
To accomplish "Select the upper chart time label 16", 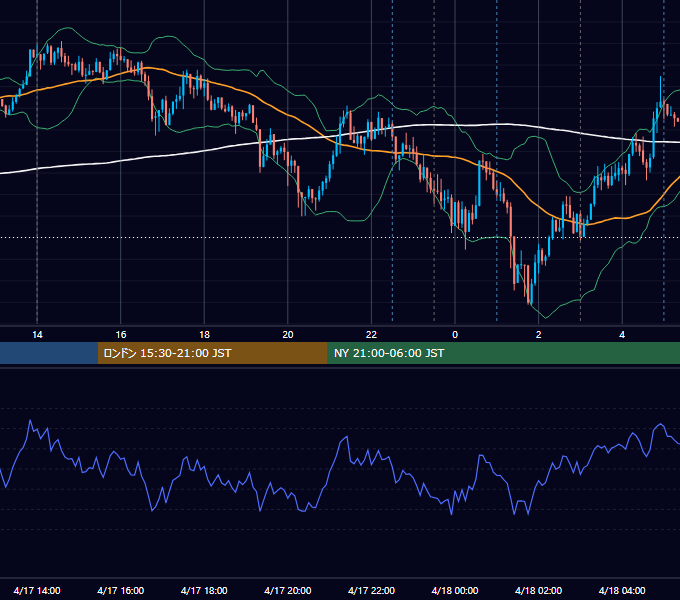I will 121,335.
